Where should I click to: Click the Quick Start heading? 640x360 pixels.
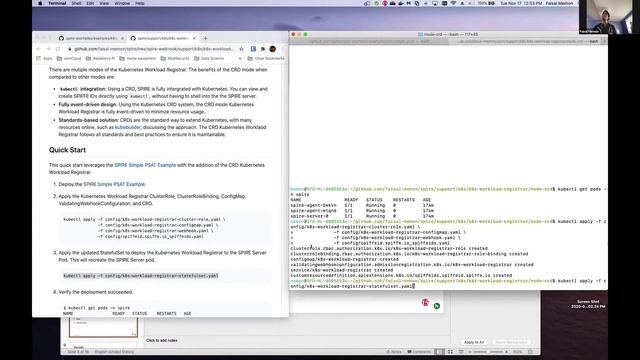pyautogui.click(x=67, y=150)
